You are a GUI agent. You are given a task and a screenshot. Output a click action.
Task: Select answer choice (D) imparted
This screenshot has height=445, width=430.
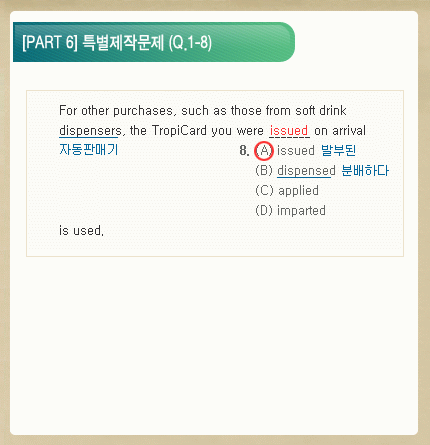[x=290, y=211]
